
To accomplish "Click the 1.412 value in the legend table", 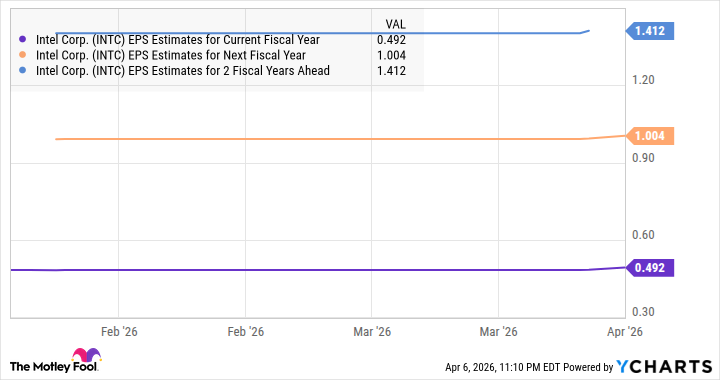I will [391, 71].
